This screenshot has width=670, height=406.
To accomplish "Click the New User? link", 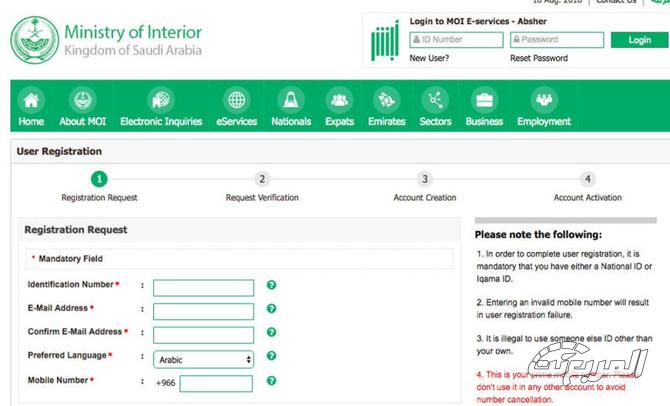I will pos(429,59).
